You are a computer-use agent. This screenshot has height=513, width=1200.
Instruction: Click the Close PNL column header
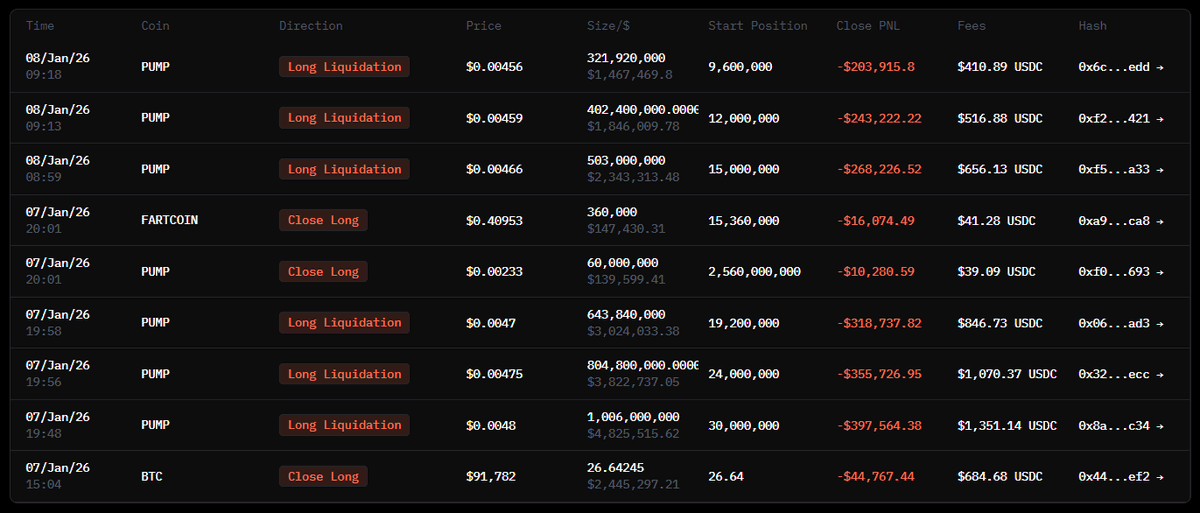pyautogui.click(x=868, y=26)
